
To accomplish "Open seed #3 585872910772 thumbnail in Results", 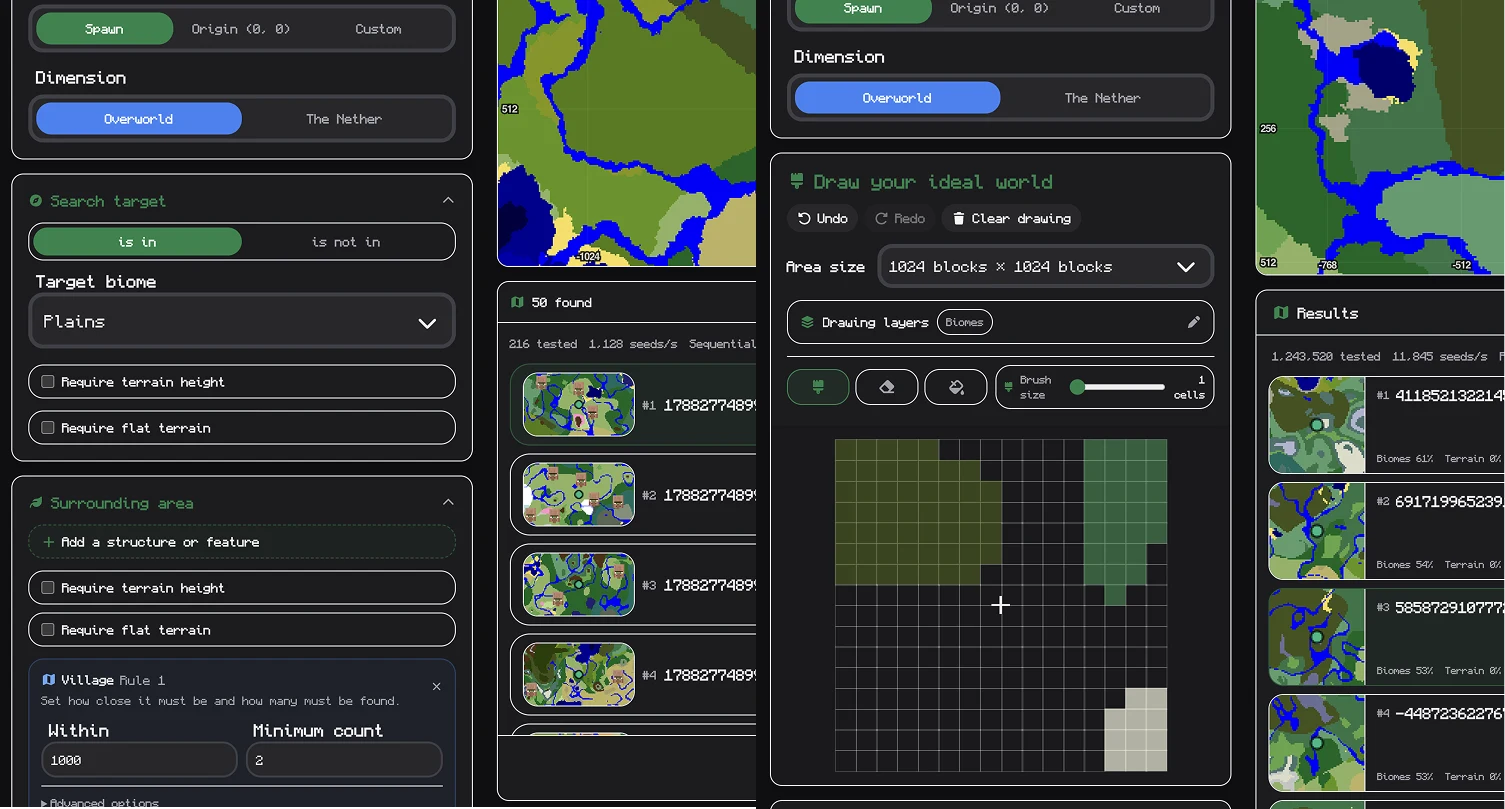I will [x=1317, y=637].
